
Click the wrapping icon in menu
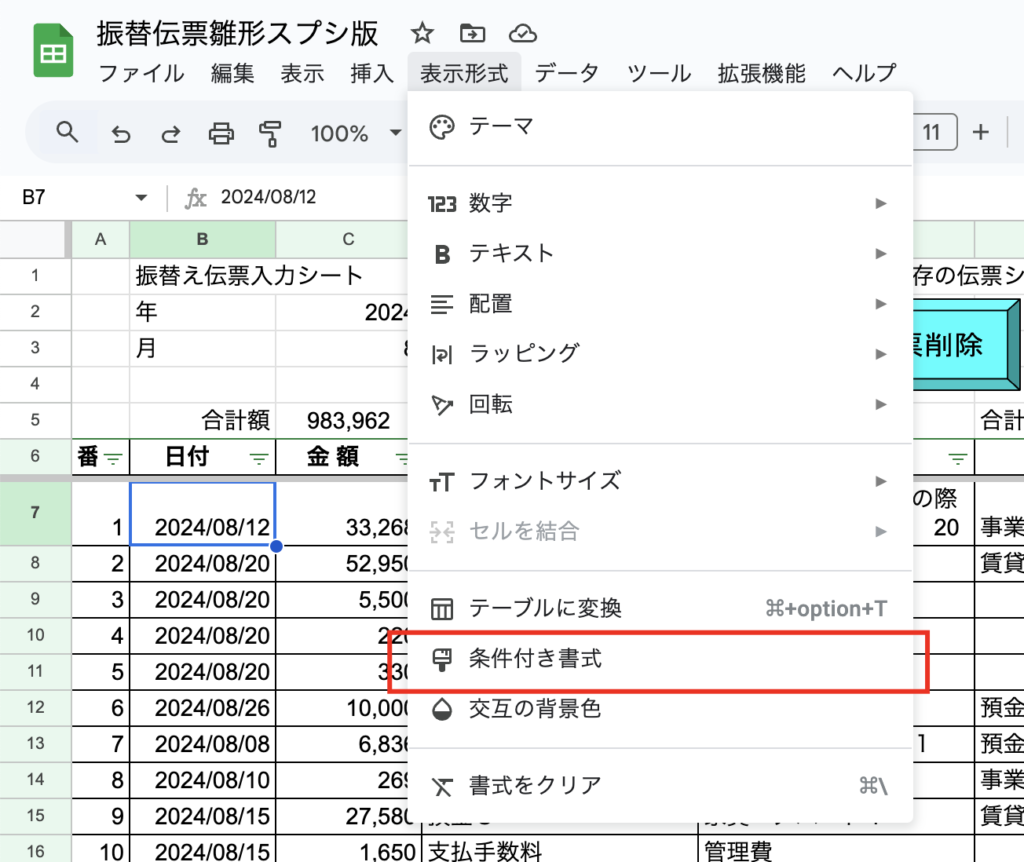click(441, 355)
